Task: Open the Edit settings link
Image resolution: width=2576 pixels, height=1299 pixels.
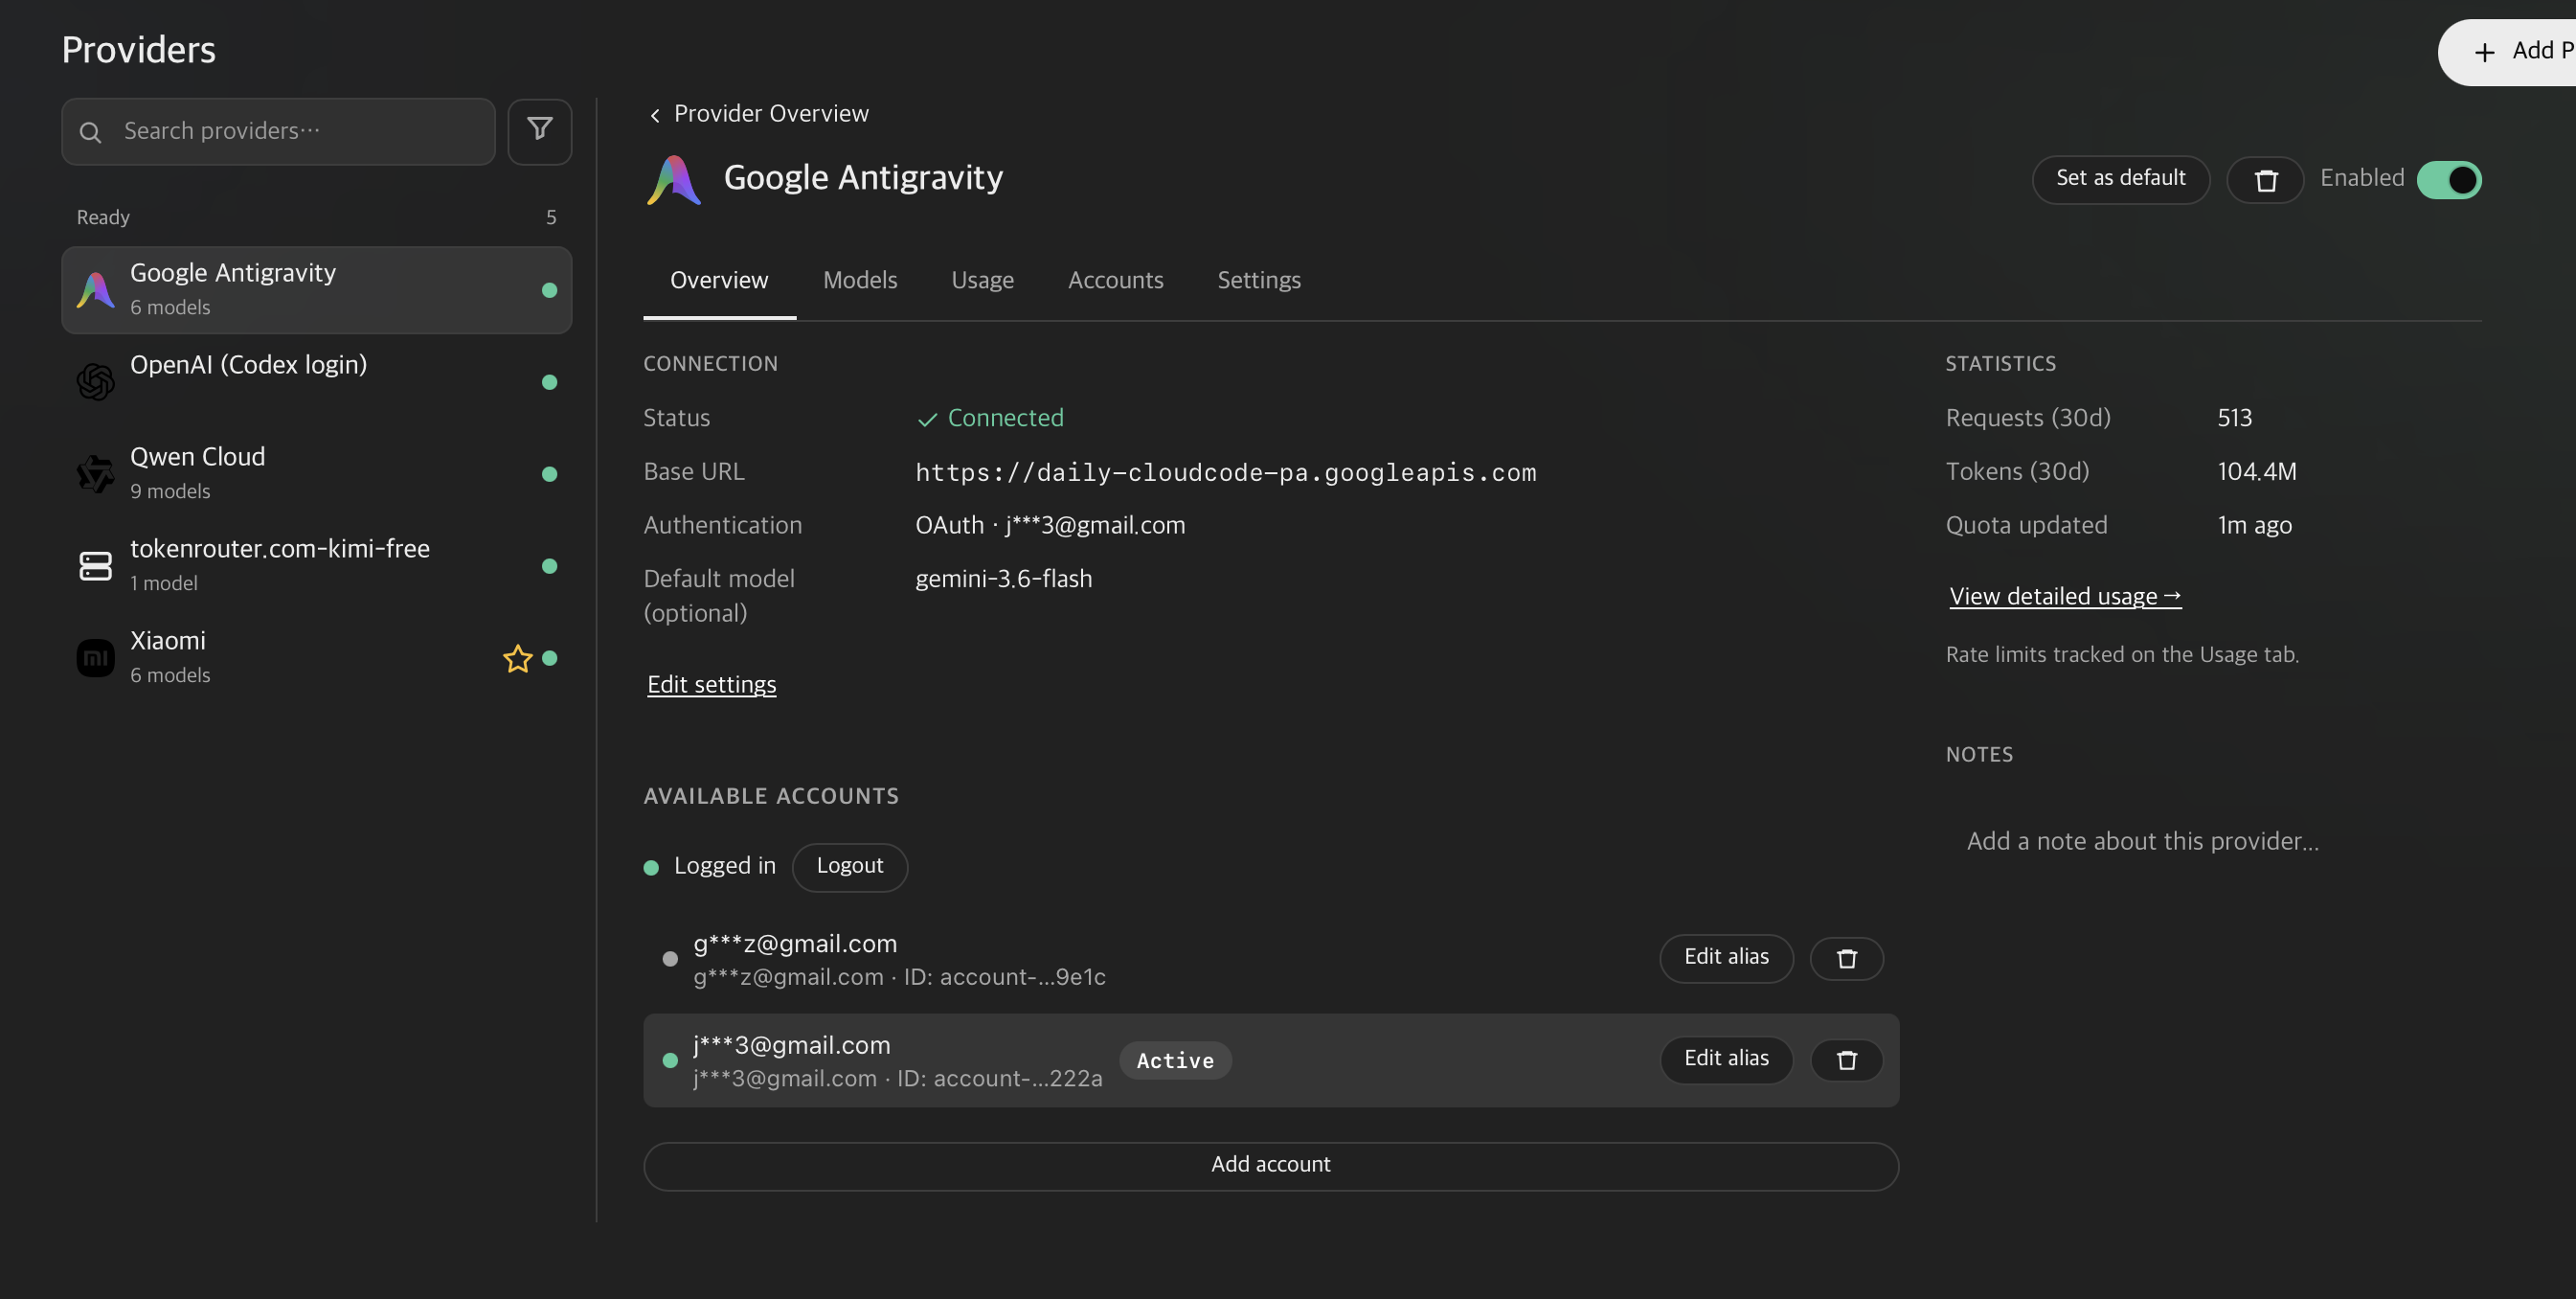Action: click(x=712, y=685)
